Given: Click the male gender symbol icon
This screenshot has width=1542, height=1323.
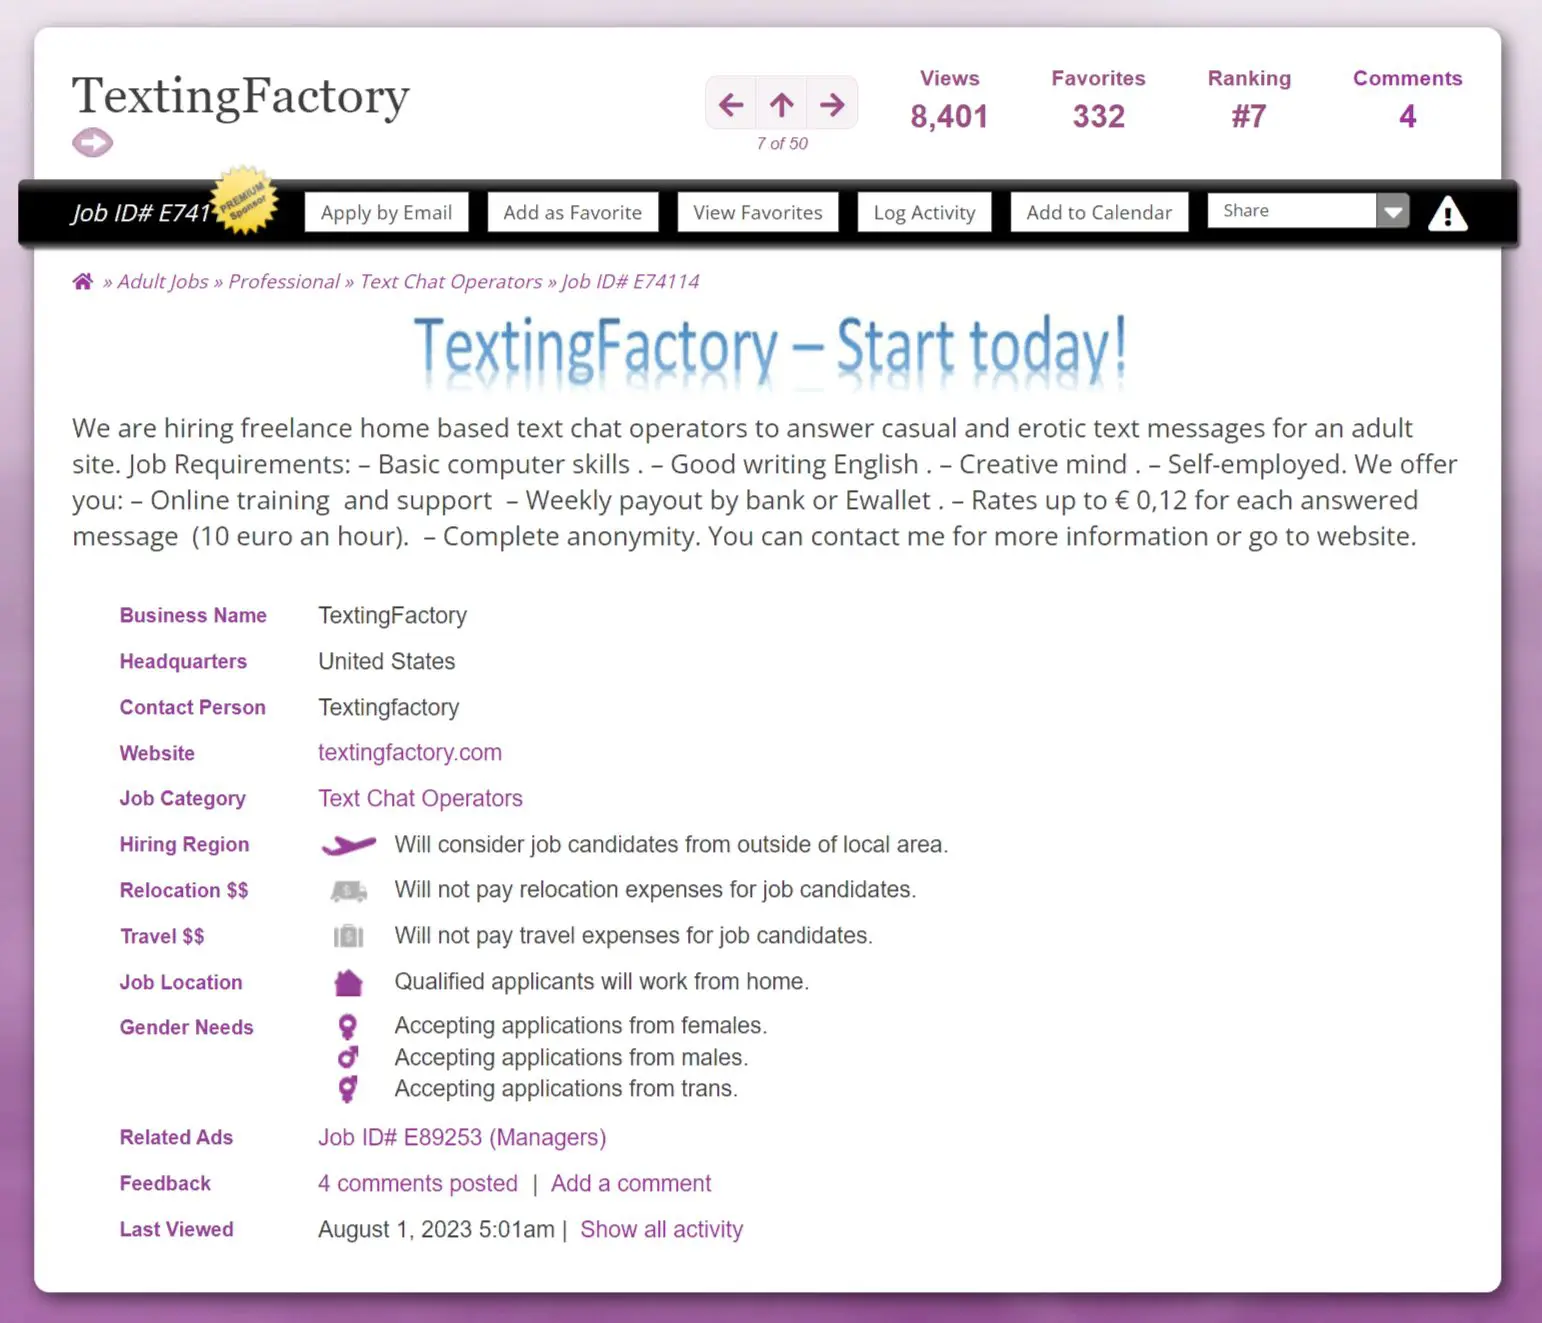Looking at the screenshot, I should point(347,1057).
